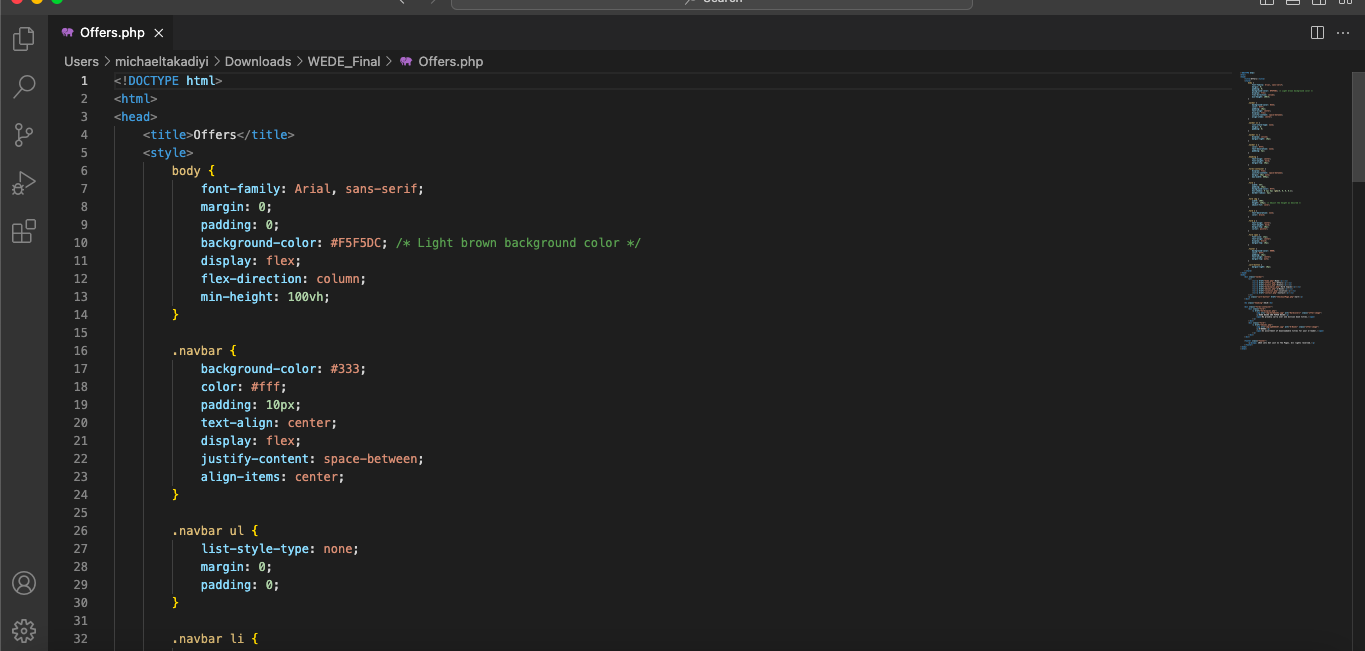This screenshot has width=1365, height=651.
Task: Open the Source Control view
Action: [23, 135]
